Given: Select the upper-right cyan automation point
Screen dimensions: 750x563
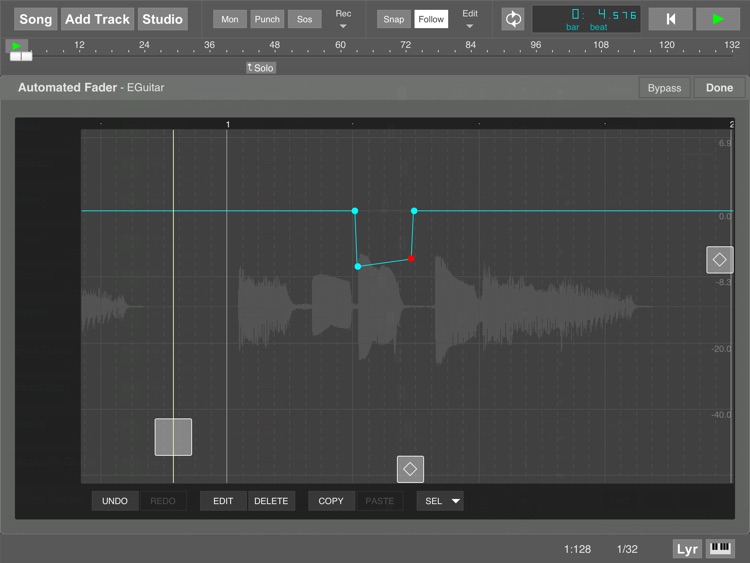Looking at the screenshot, I should click(x=414, y=211).
